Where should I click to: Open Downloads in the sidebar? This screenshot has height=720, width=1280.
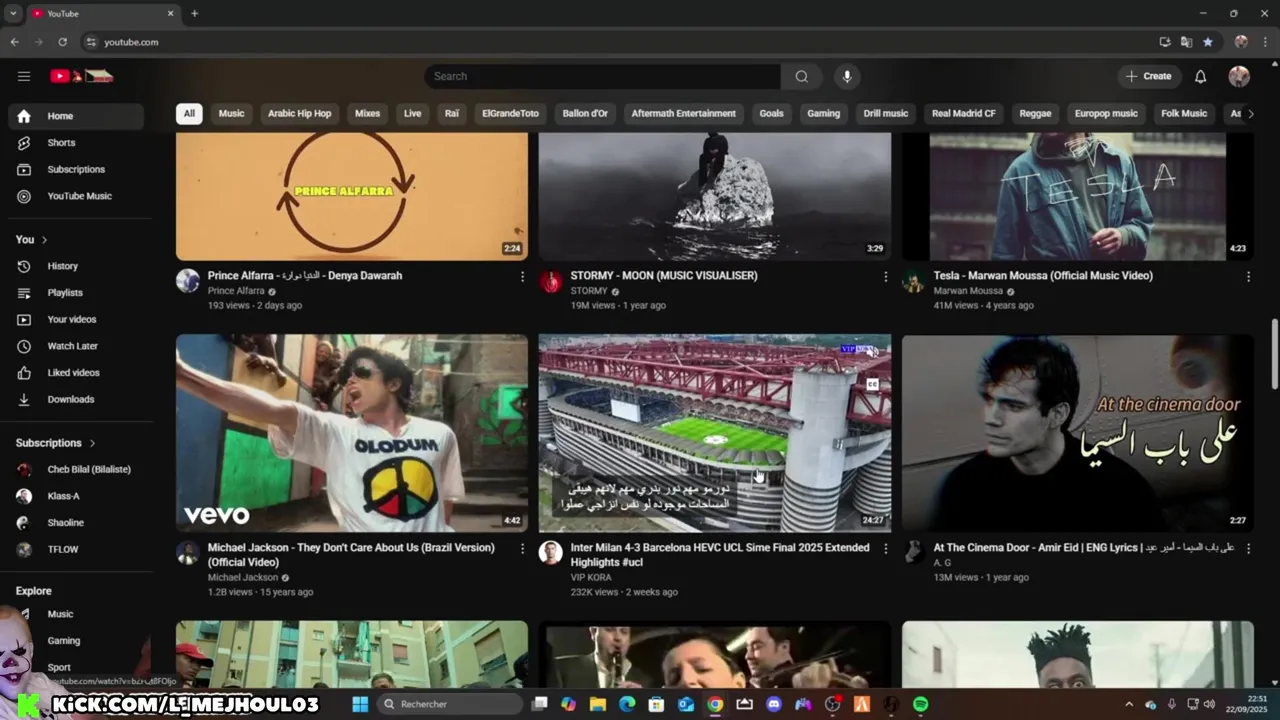76,399
